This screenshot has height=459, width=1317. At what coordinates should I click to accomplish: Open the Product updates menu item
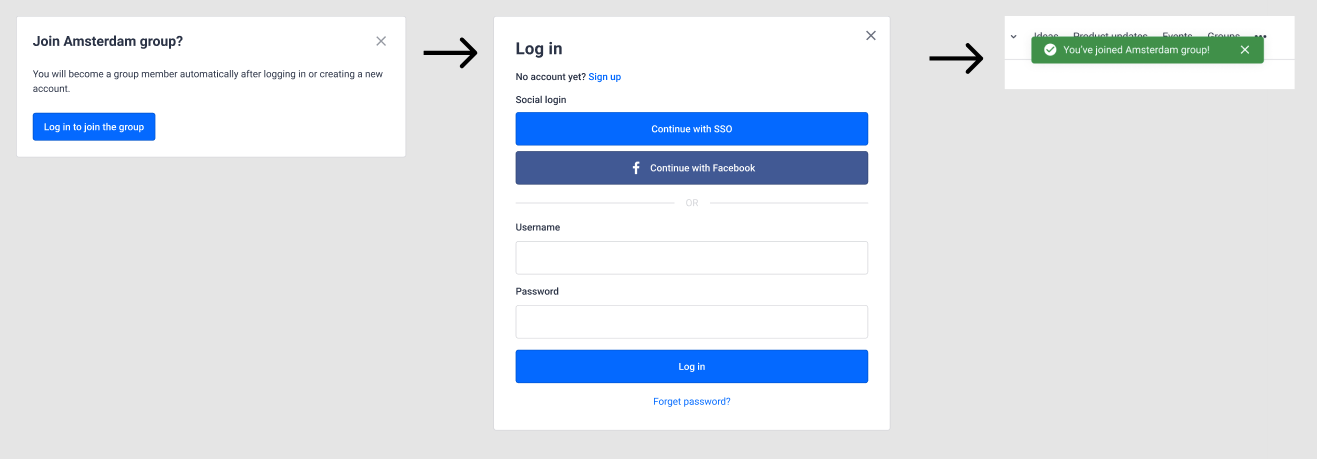point(1110,36)
